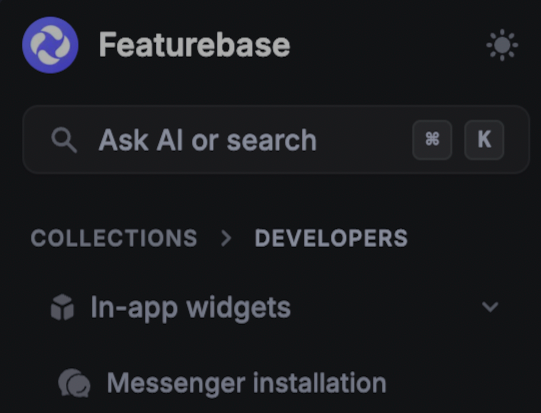
Task: Focus the Ask AI or search field
Action: tap(276, 140)
